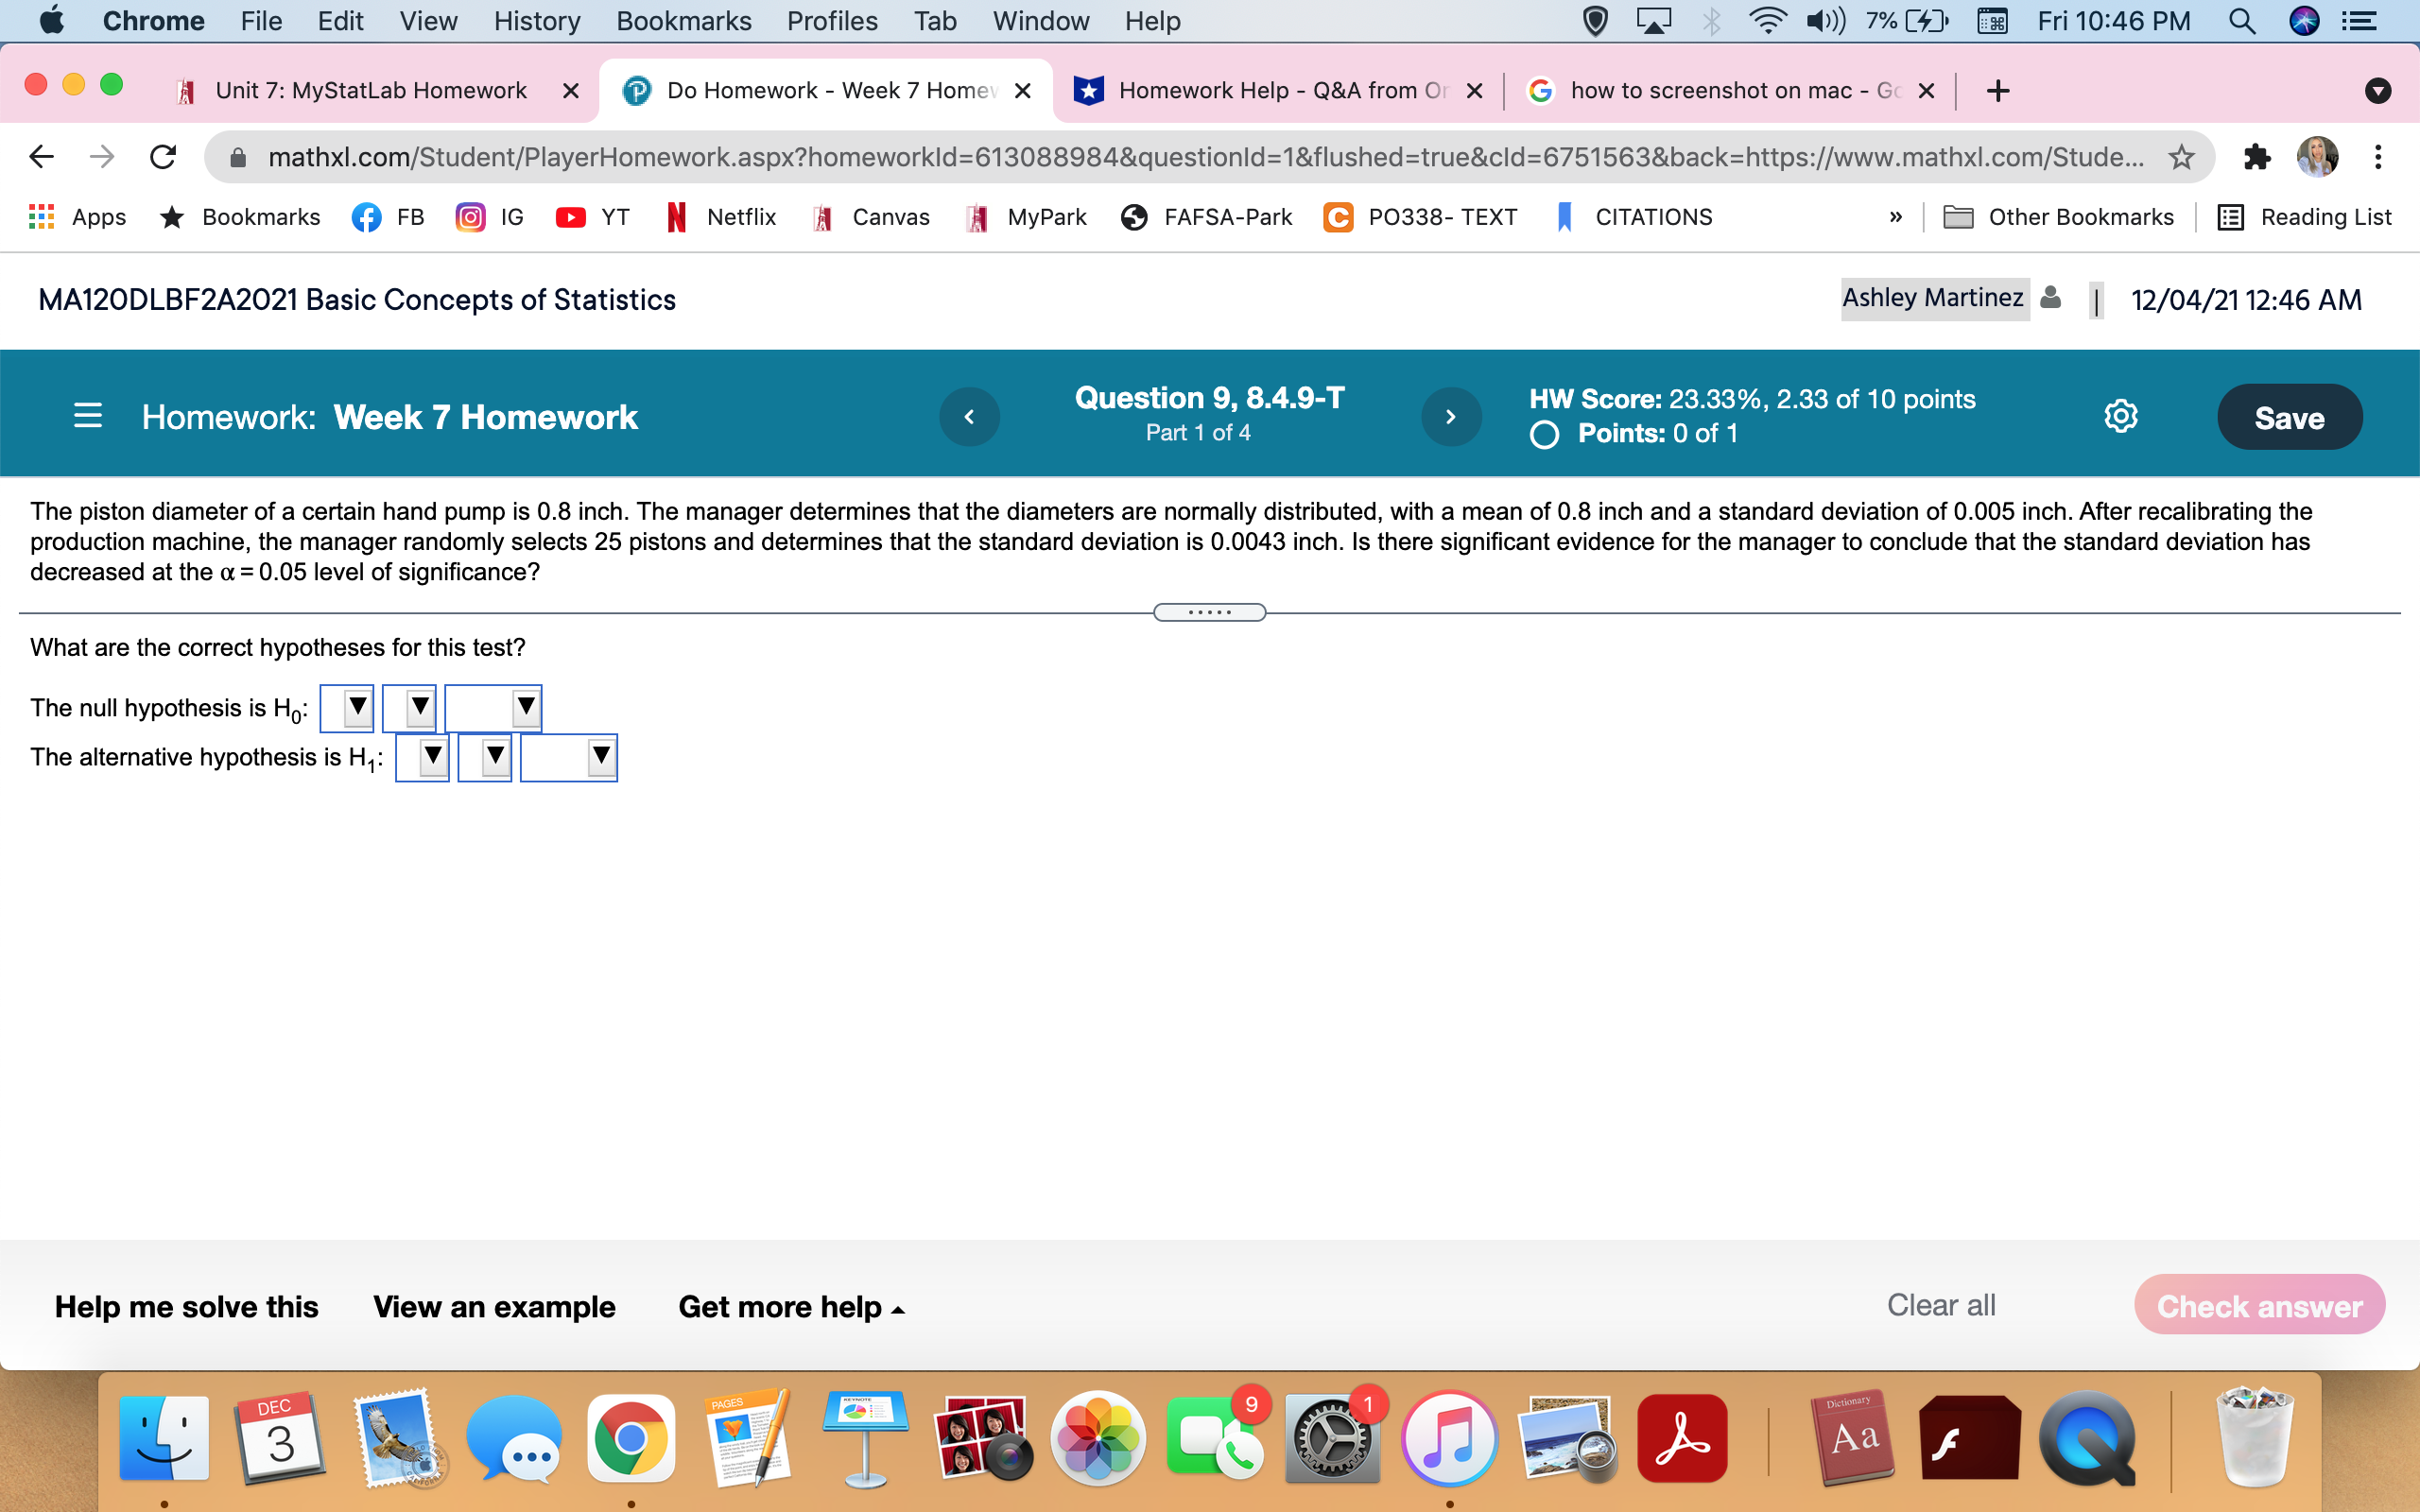Open the first null hypothesis dropdown
This screenshot has height=1512, width=2420.
pos(346,707)
